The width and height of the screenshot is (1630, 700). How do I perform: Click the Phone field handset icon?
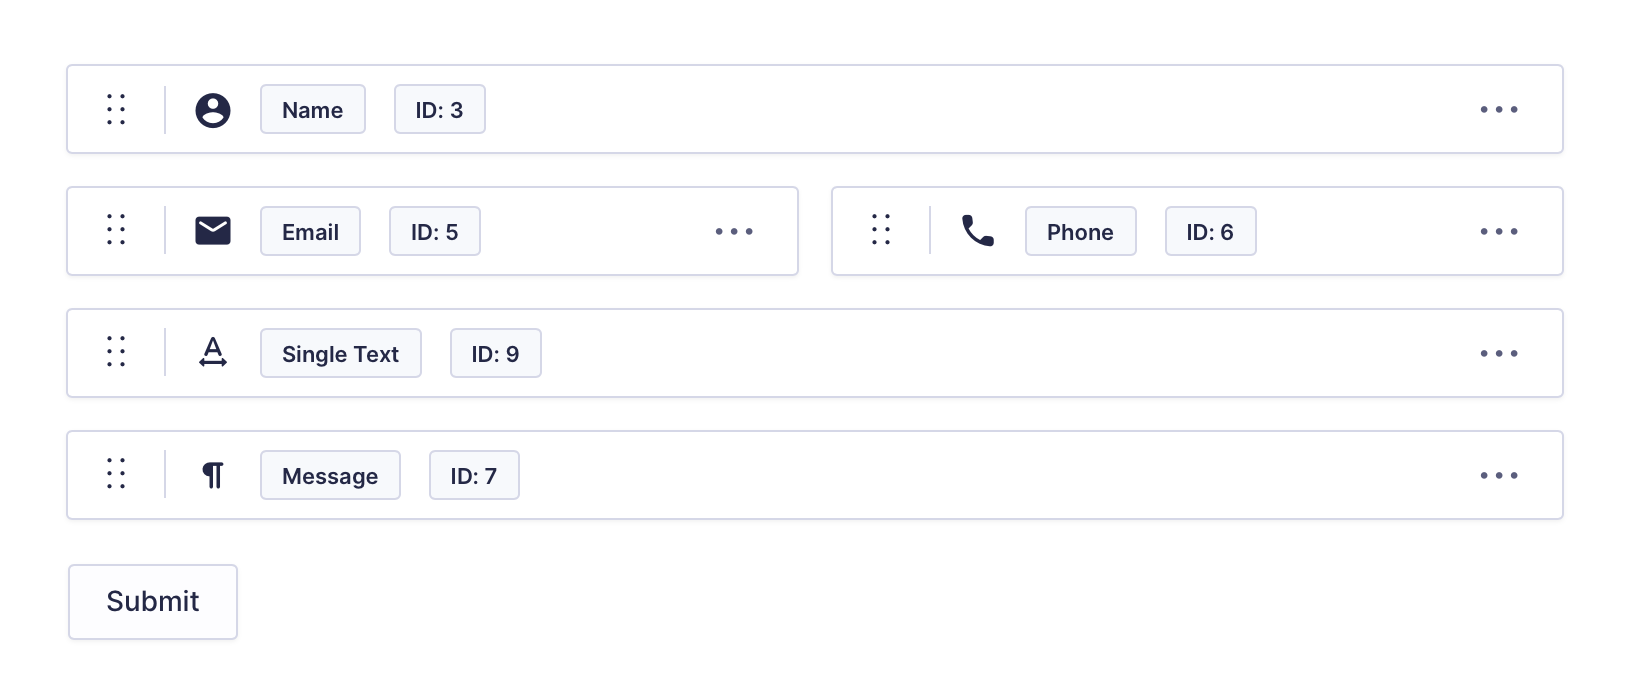(x=978, y=231)
